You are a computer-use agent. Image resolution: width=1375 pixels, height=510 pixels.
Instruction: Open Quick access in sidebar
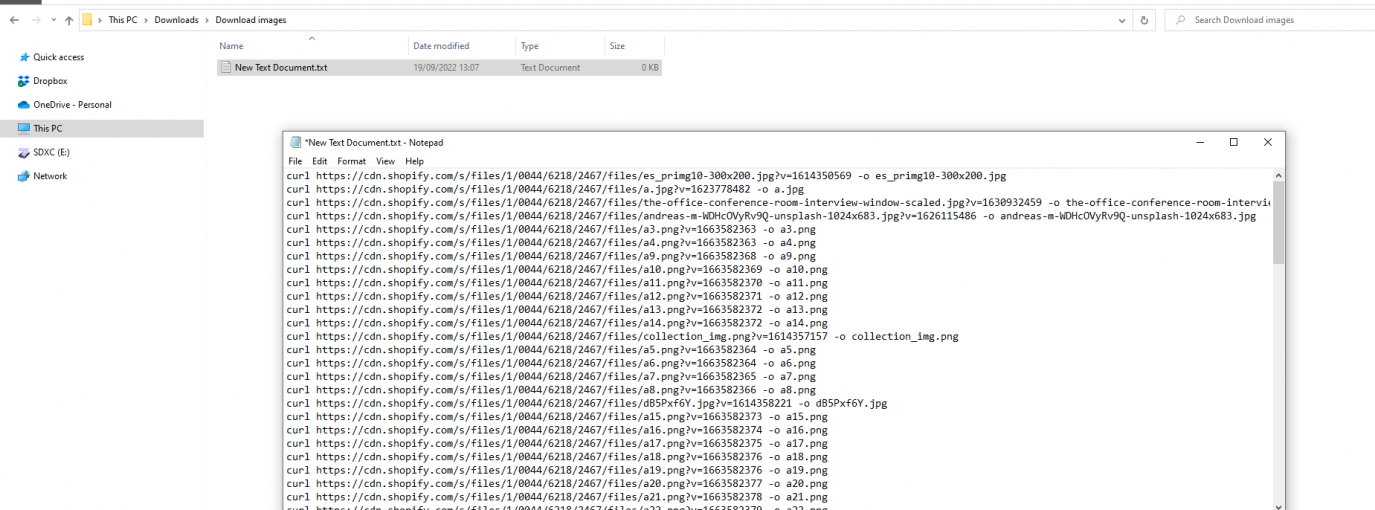pos(58,57)
